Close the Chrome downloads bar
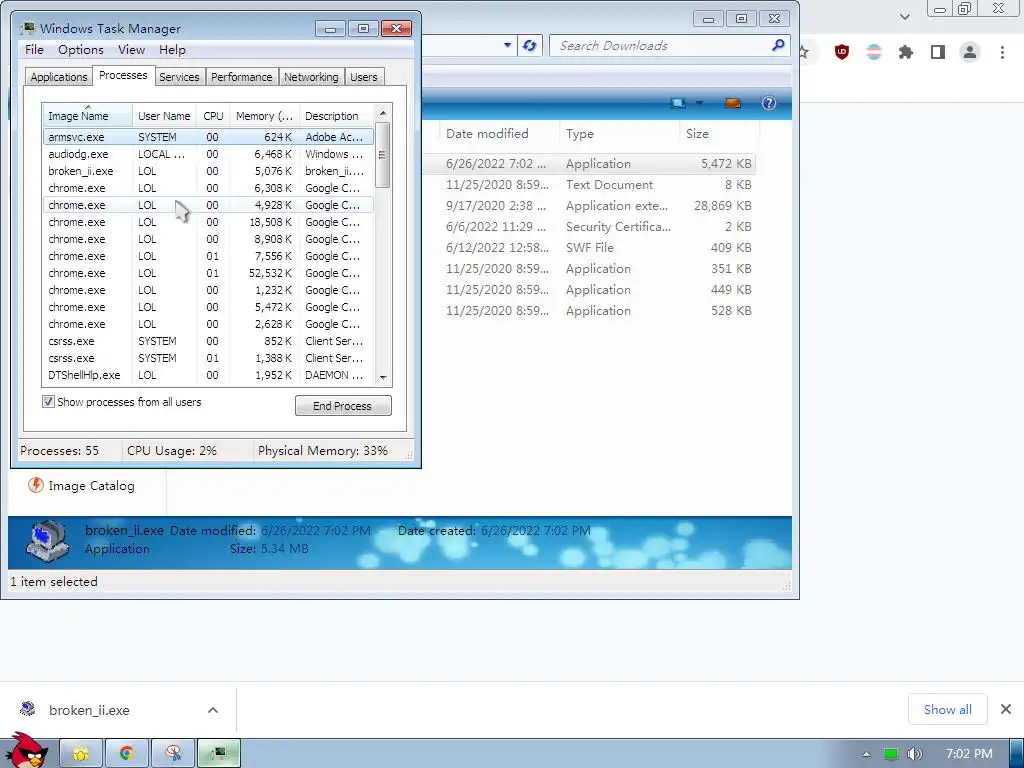1024x768 pixels. click(x=1006, y=709)
